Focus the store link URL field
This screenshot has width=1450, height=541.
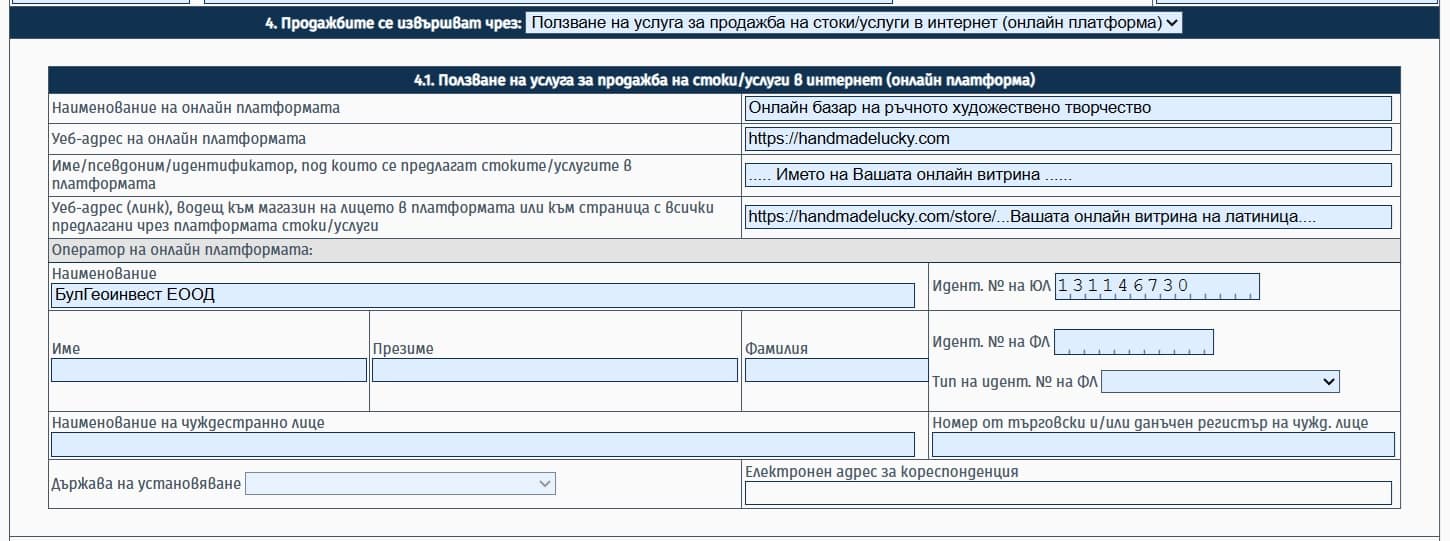(1068, 217)
